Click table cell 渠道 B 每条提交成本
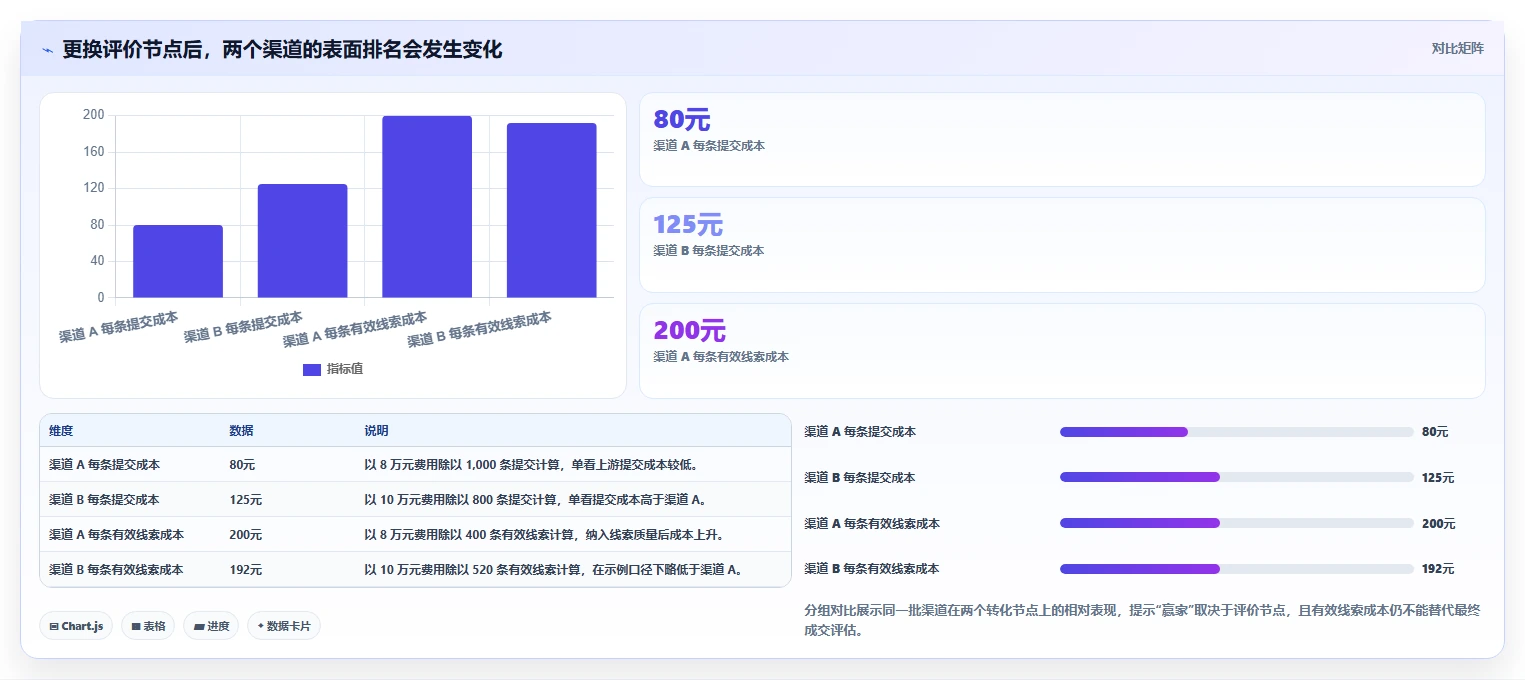The height and width of the screenshot is (680, 1525). click(104, 500)
